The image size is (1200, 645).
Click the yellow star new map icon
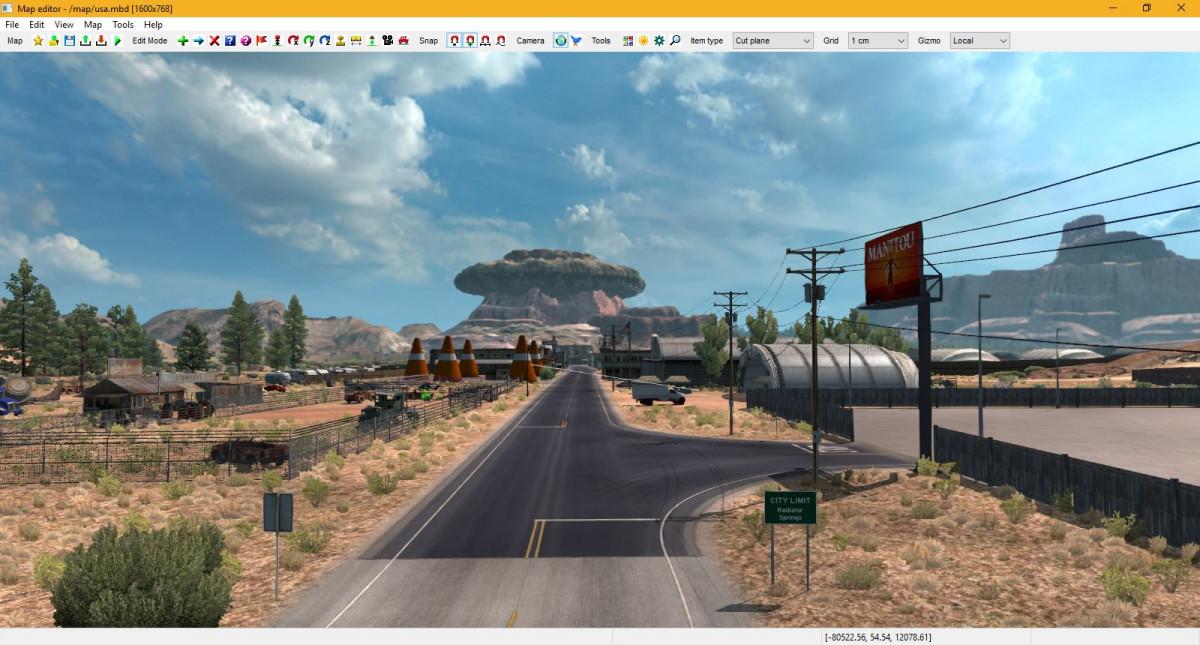coord(38,41)
